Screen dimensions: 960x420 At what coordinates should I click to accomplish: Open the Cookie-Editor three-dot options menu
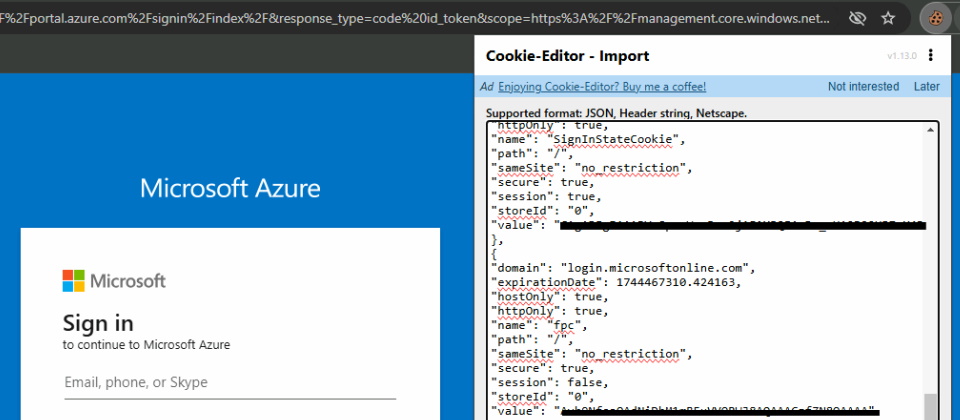pos(931,56)
